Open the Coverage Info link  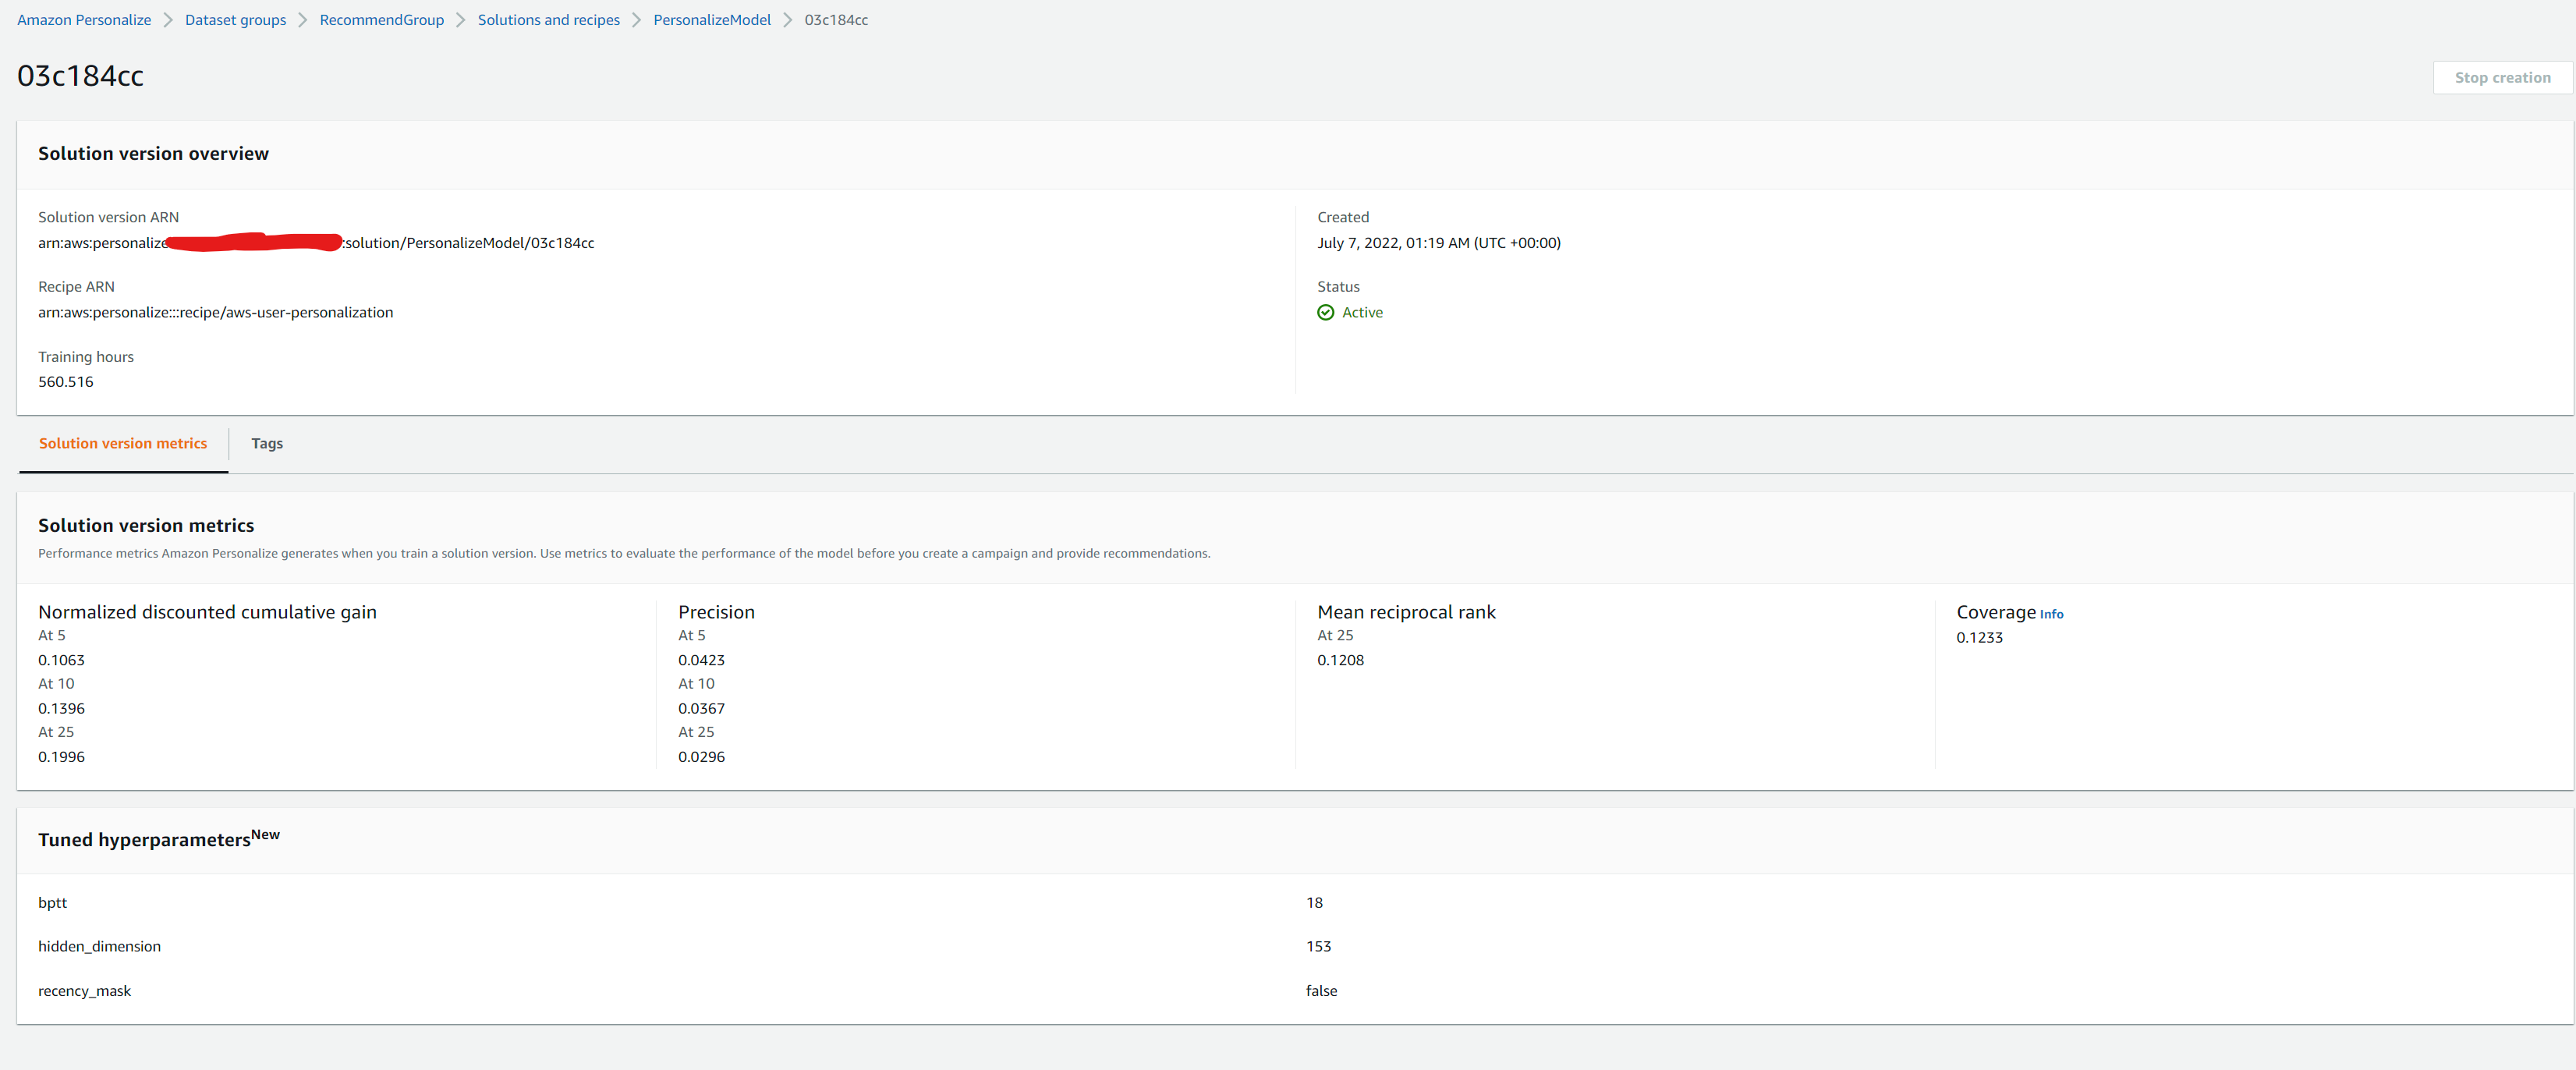2051,614
